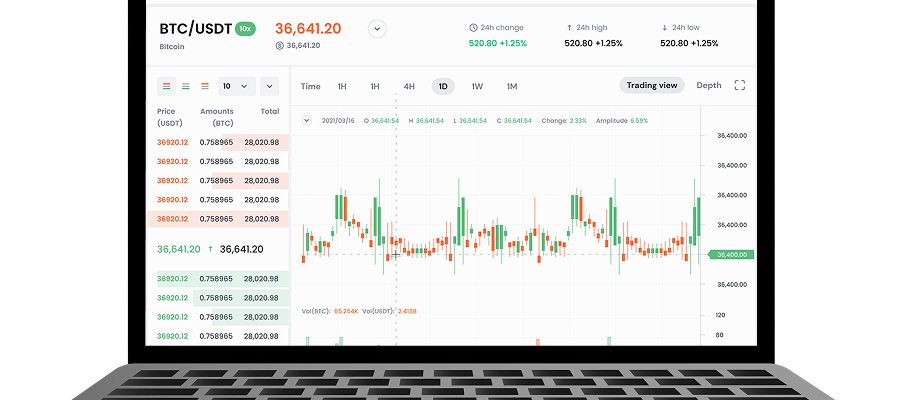918x400 pixels.
Task: Select the 1W timeframe tab
Action: [x=477, y=86]
